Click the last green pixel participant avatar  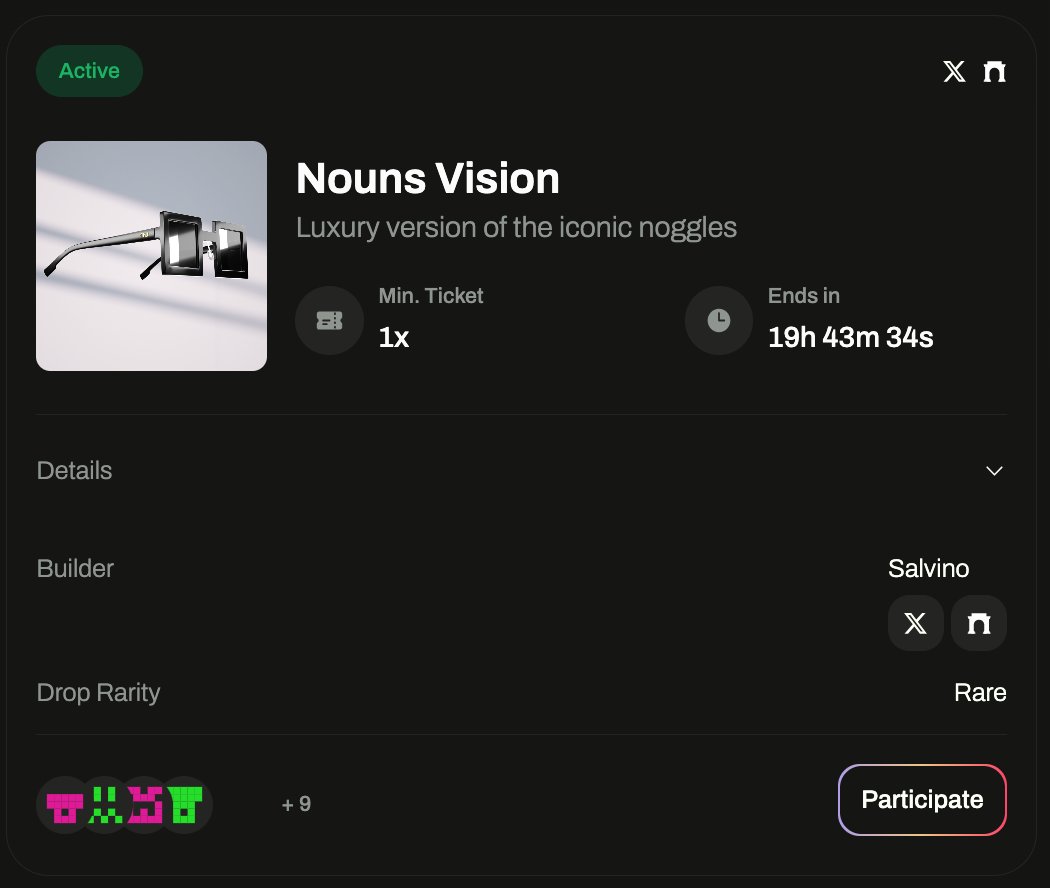coord(186,805)
